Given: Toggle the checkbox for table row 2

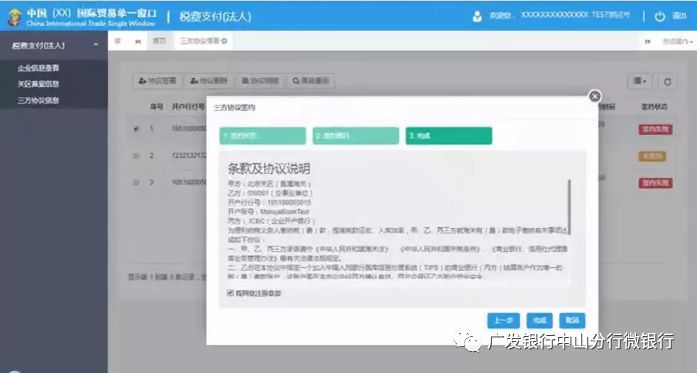Looking at the screenshot, I should click(136, 156).
